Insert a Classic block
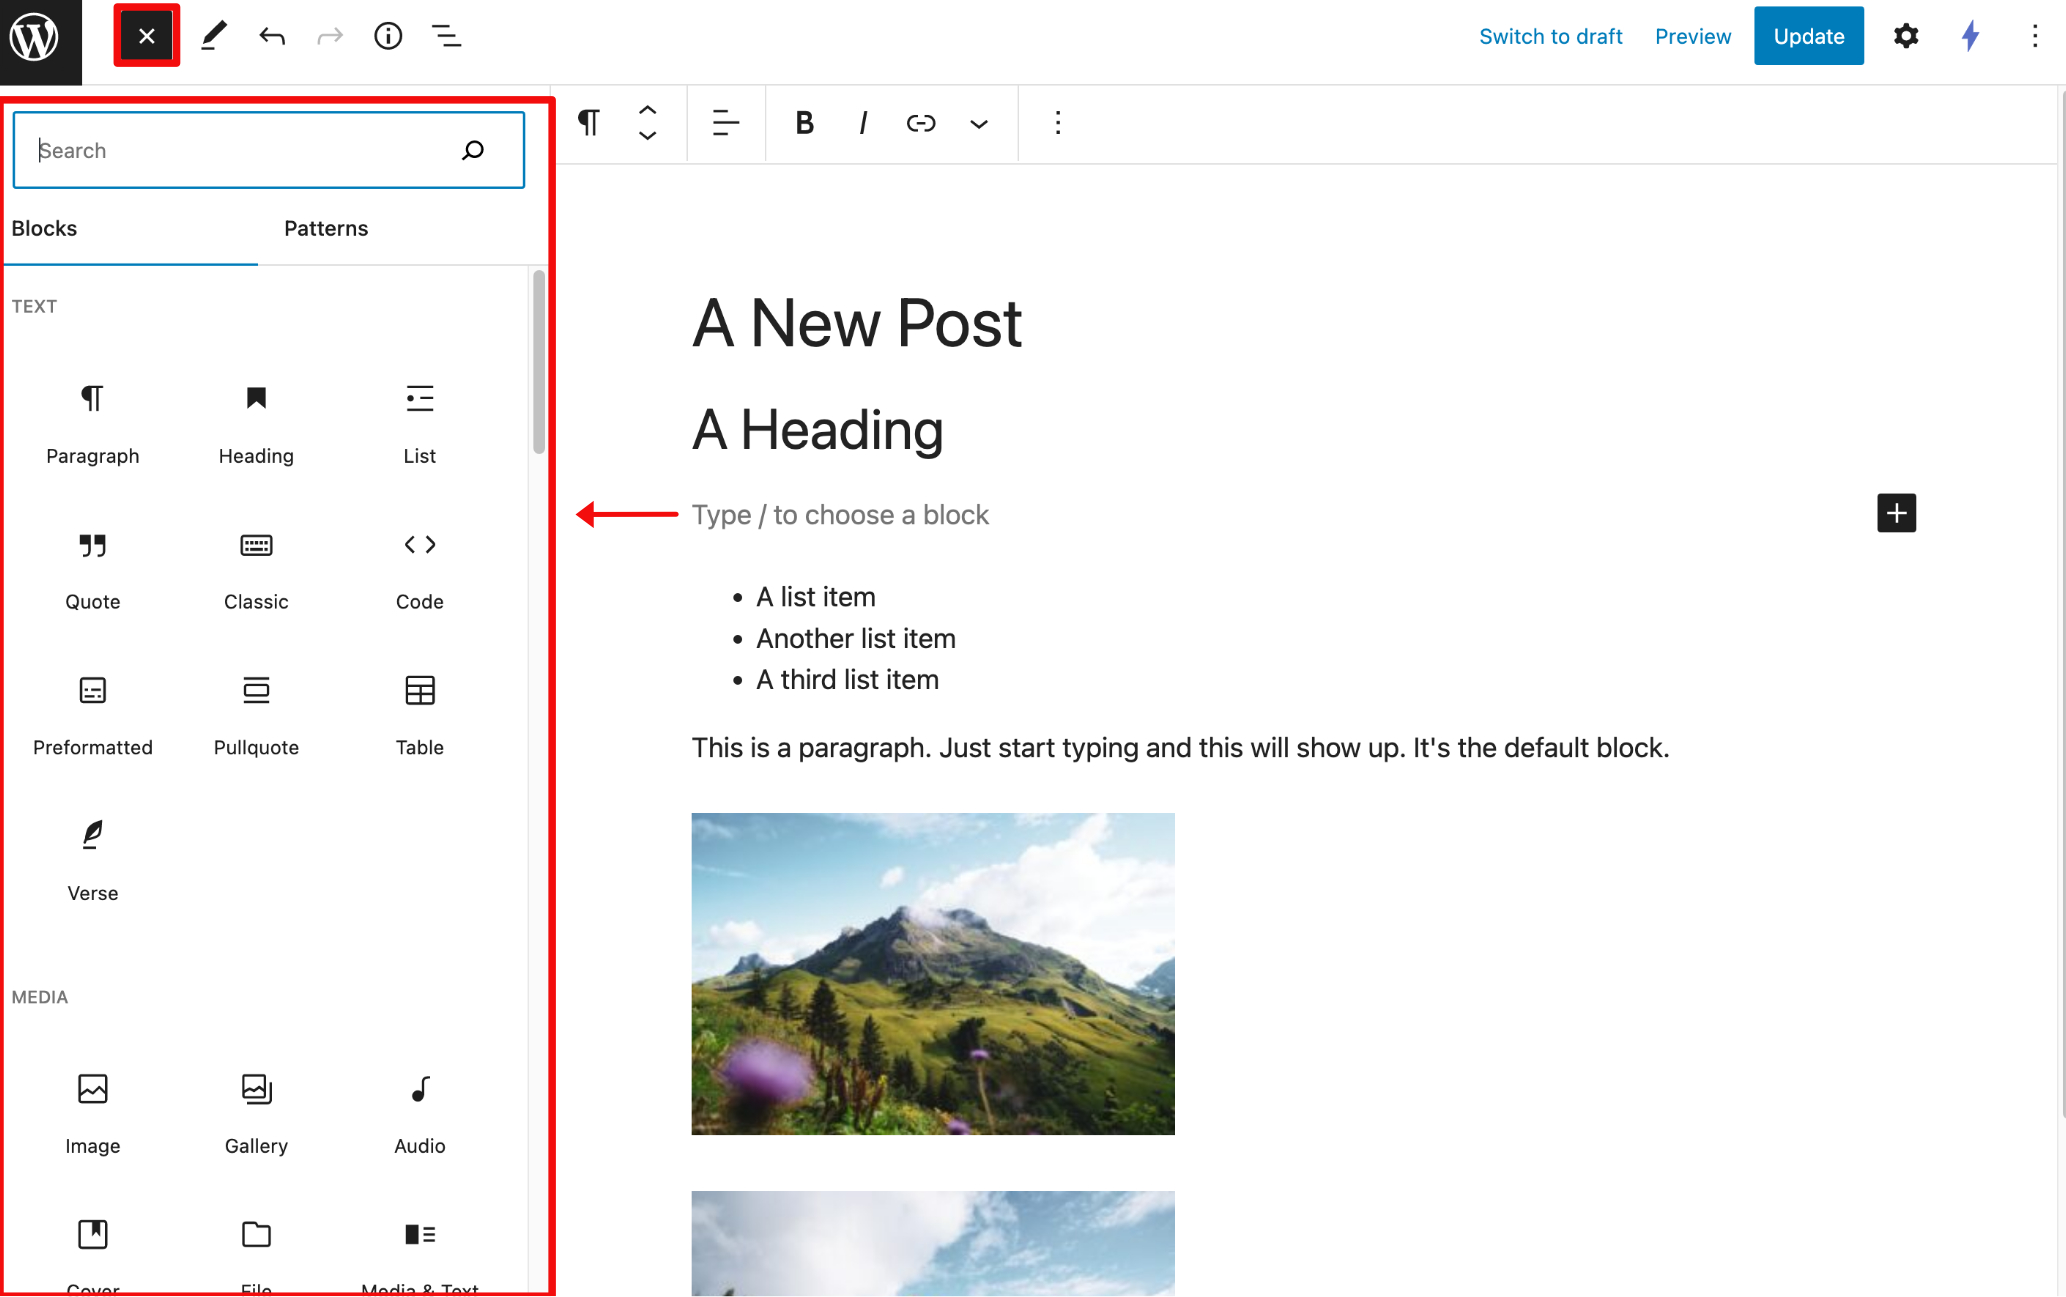 pos(256,570)
